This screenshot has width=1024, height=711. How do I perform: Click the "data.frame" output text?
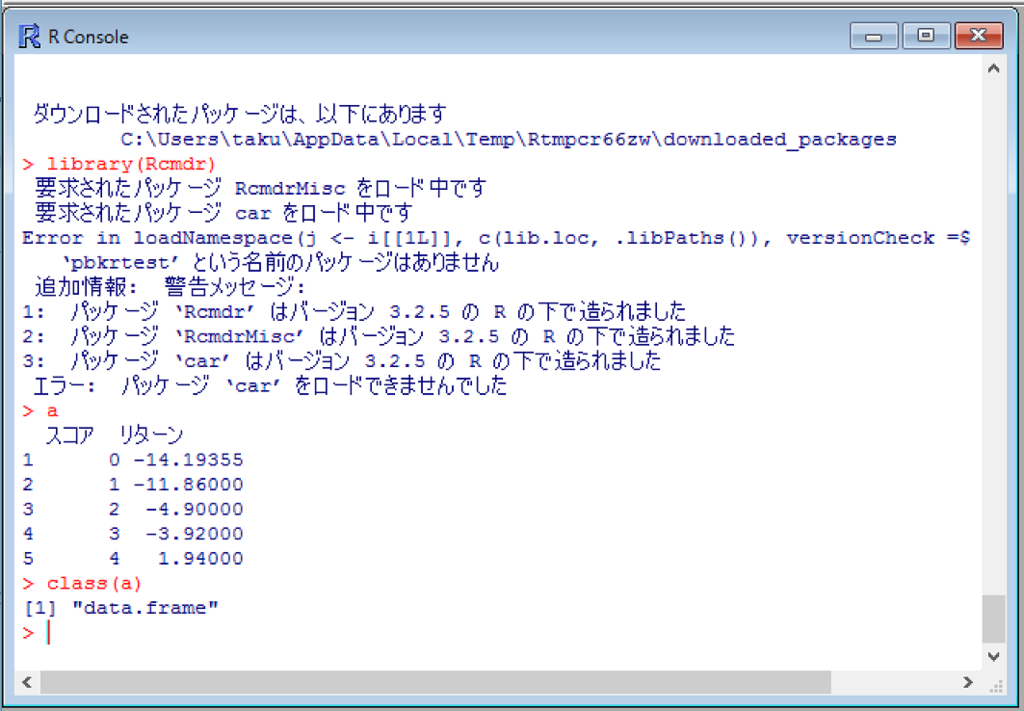point(145,608)
